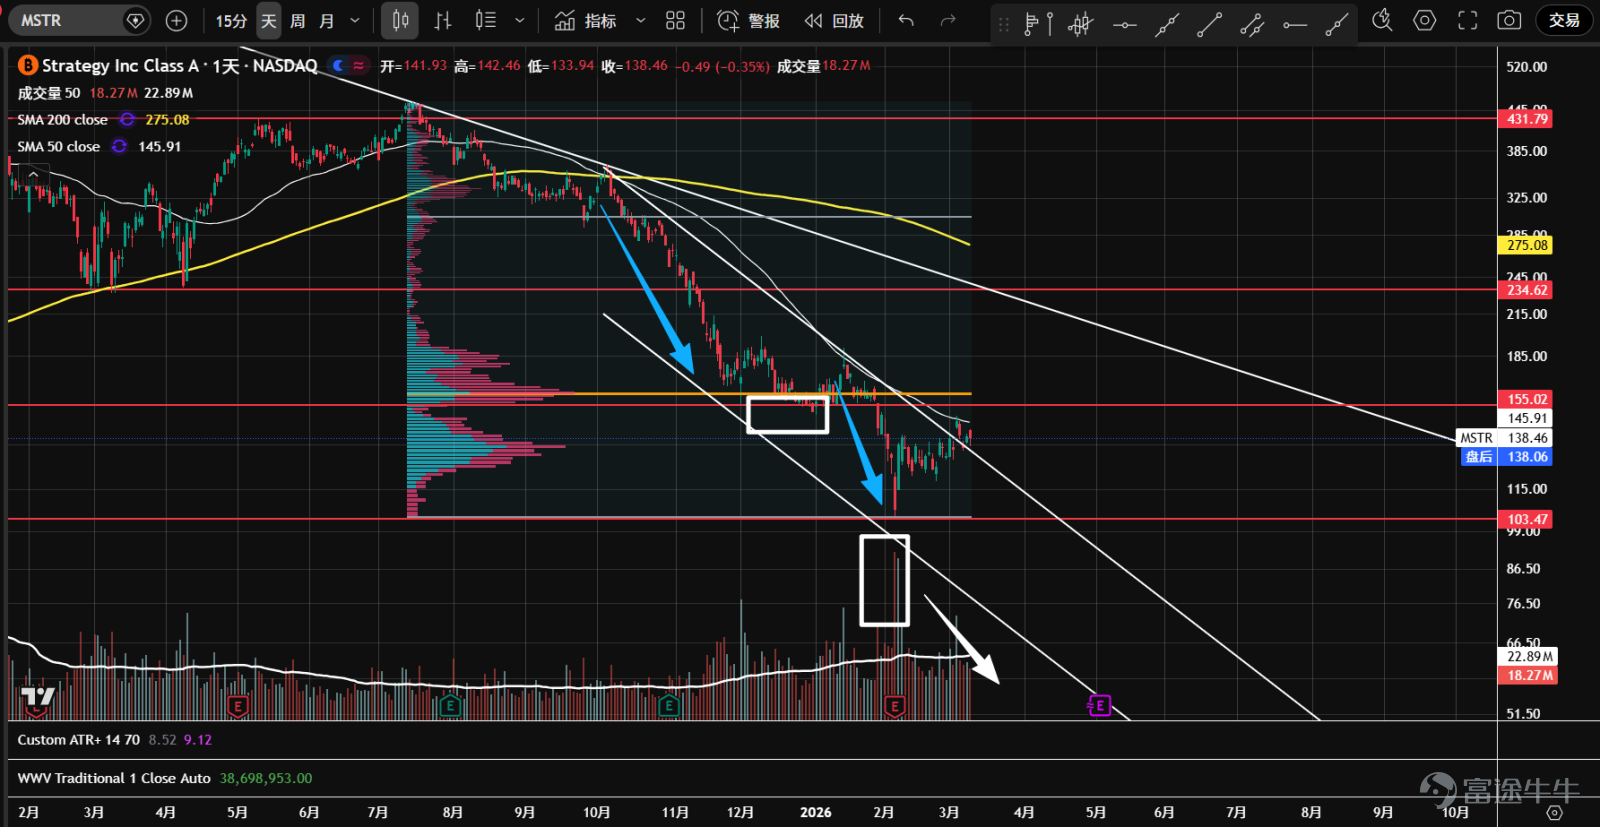Select the SMA 50 close legend
This screenshot has width=1600, height=827.
coord(59,146)
